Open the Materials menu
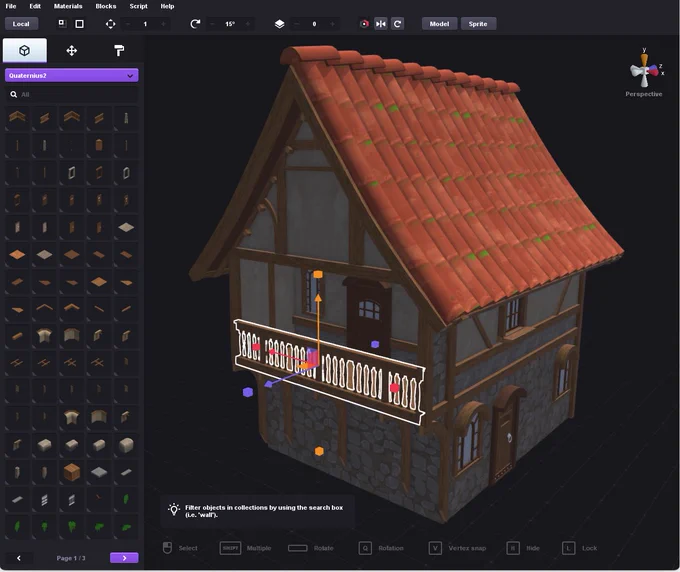The height and width of the screenshot is (572, 680). pyautogui.click(x=68, y=6)
